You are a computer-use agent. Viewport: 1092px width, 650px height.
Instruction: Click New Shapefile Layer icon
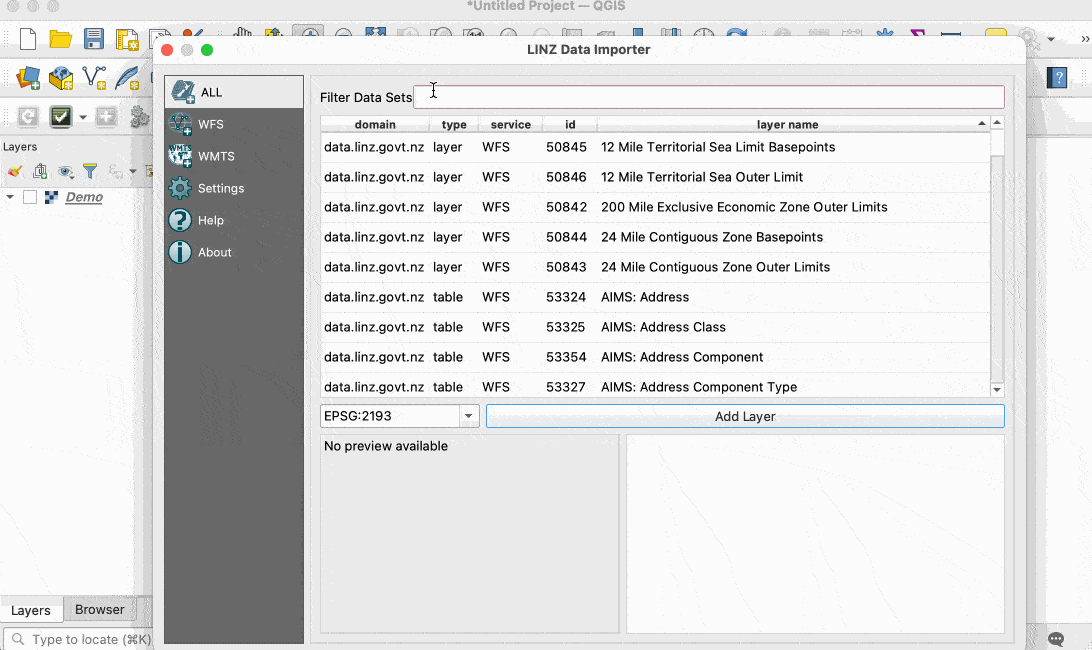(x=94, y=77)
